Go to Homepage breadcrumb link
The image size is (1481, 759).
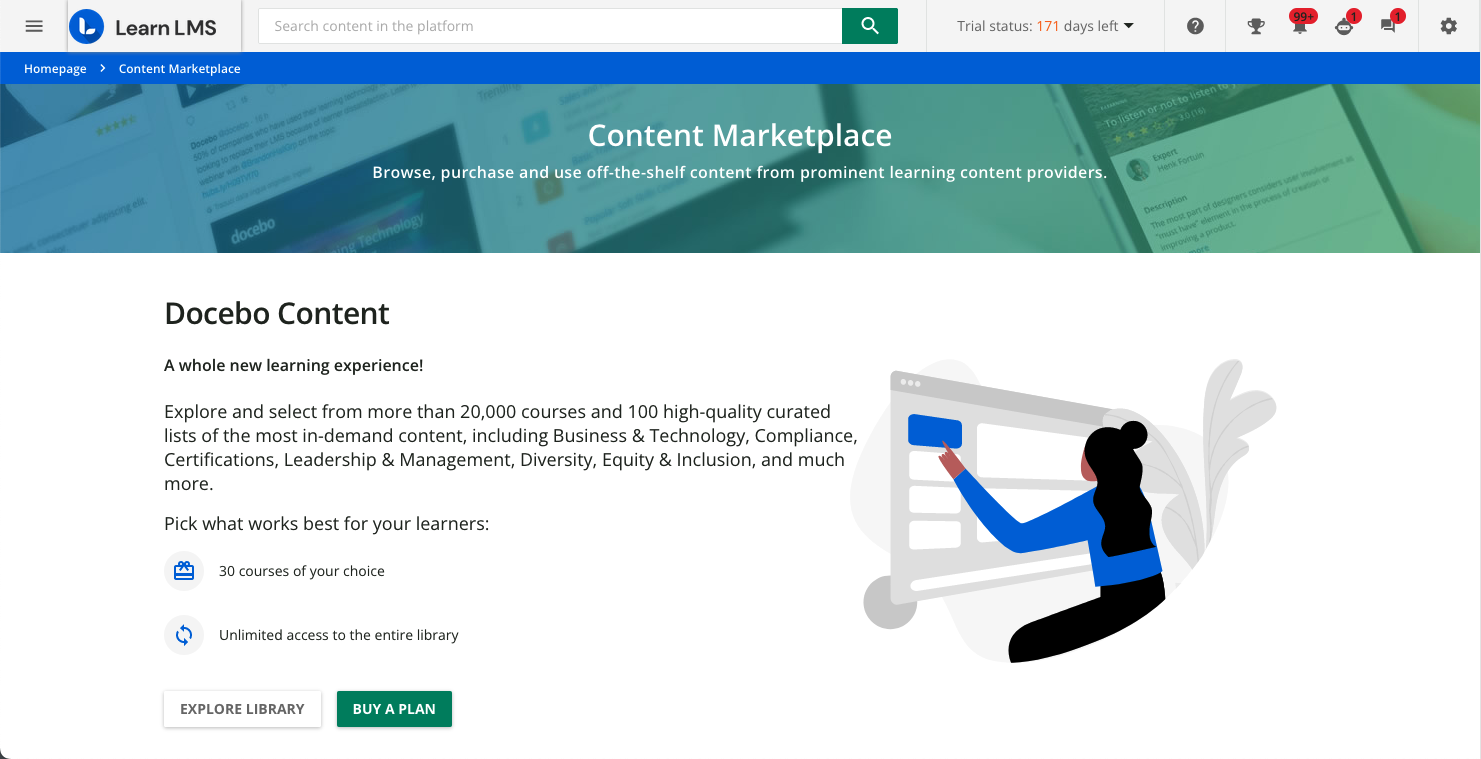(x=55, y=69)
